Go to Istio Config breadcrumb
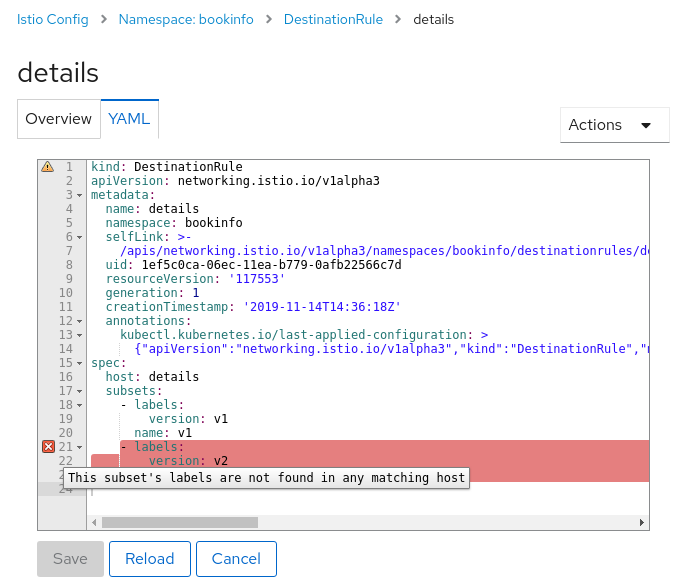679x585 pixels. pyautogui.click(x=52, y=19)
